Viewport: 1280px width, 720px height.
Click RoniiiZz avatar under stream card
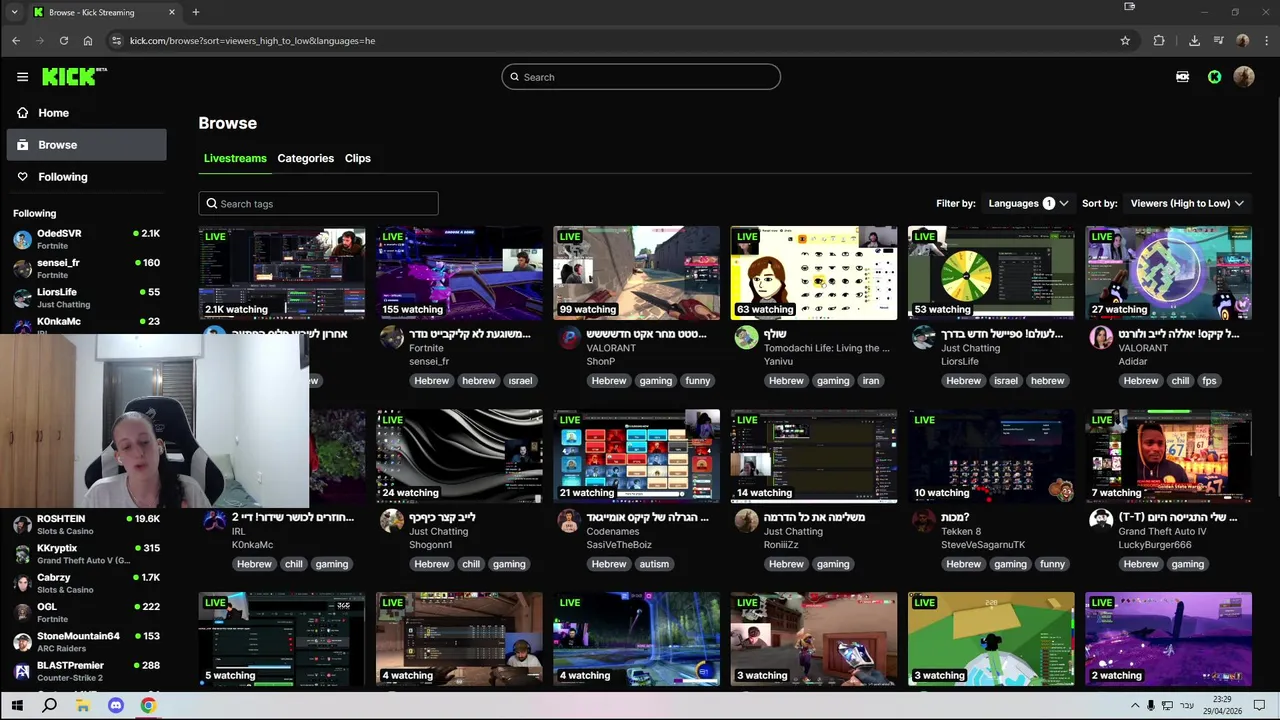point(747,520)
